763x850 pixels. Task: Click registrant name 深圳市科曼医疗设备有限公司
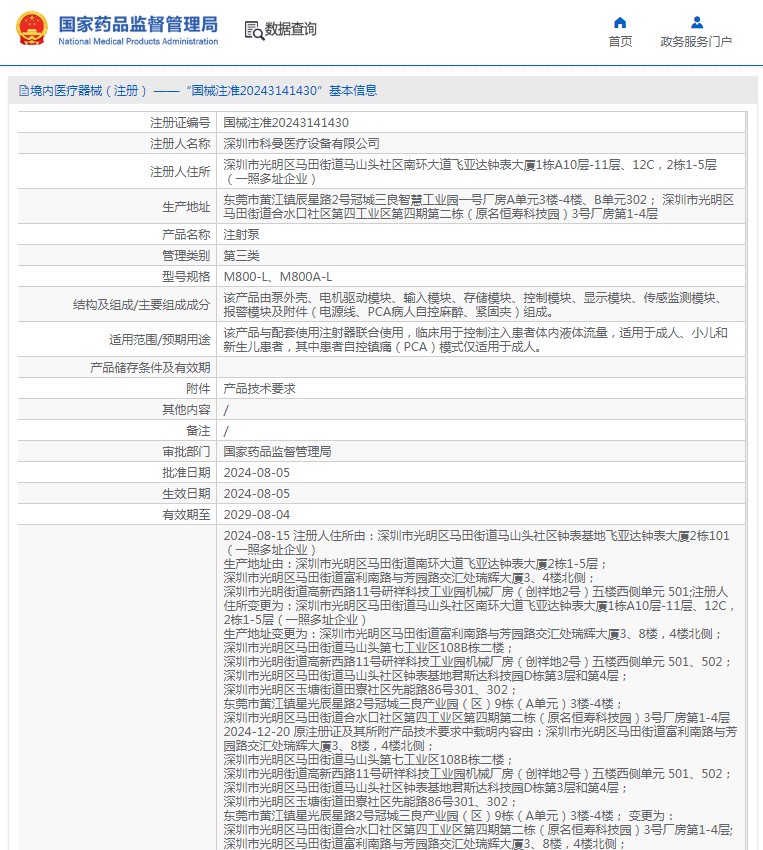pyautogui.click(x=301, y=144)
